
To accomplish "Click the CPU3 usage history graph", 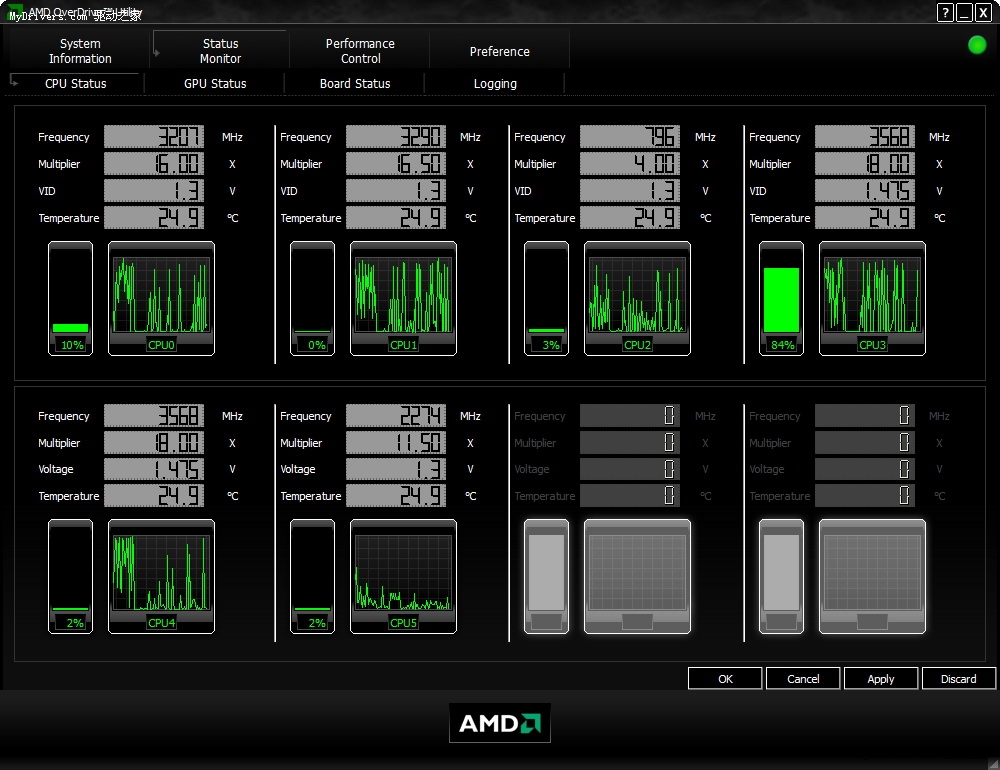I will (x=872, y=298).
